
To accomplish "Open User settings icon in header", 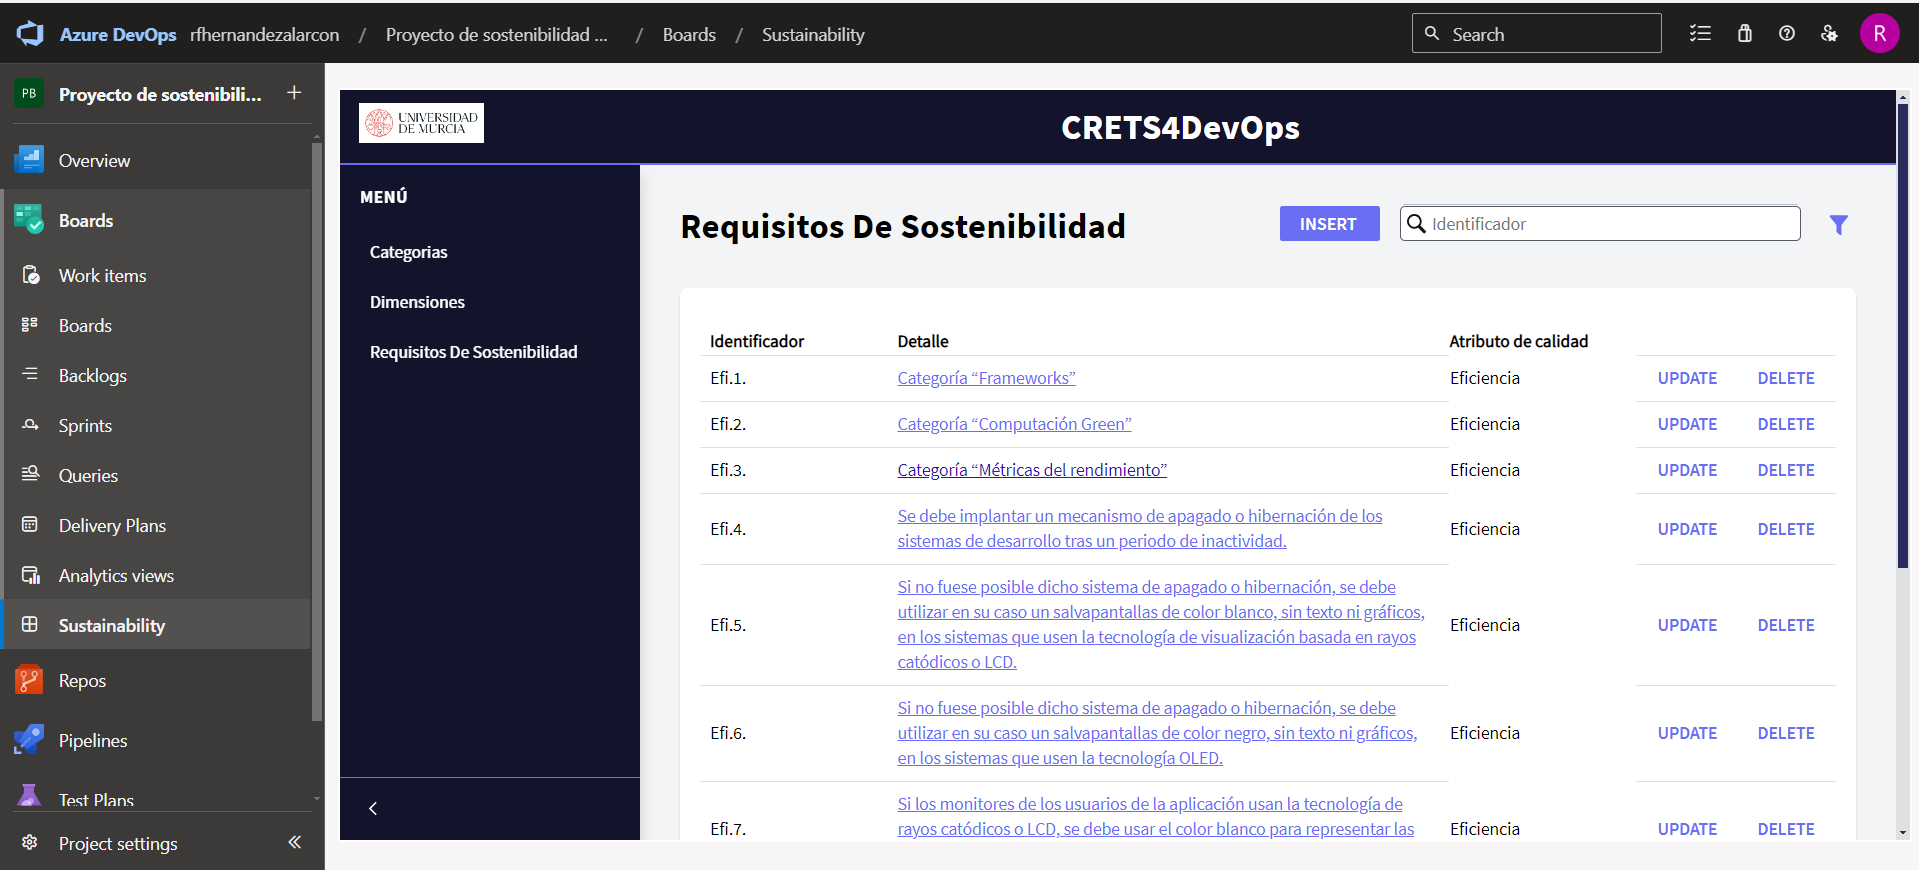I will 1829,34.
